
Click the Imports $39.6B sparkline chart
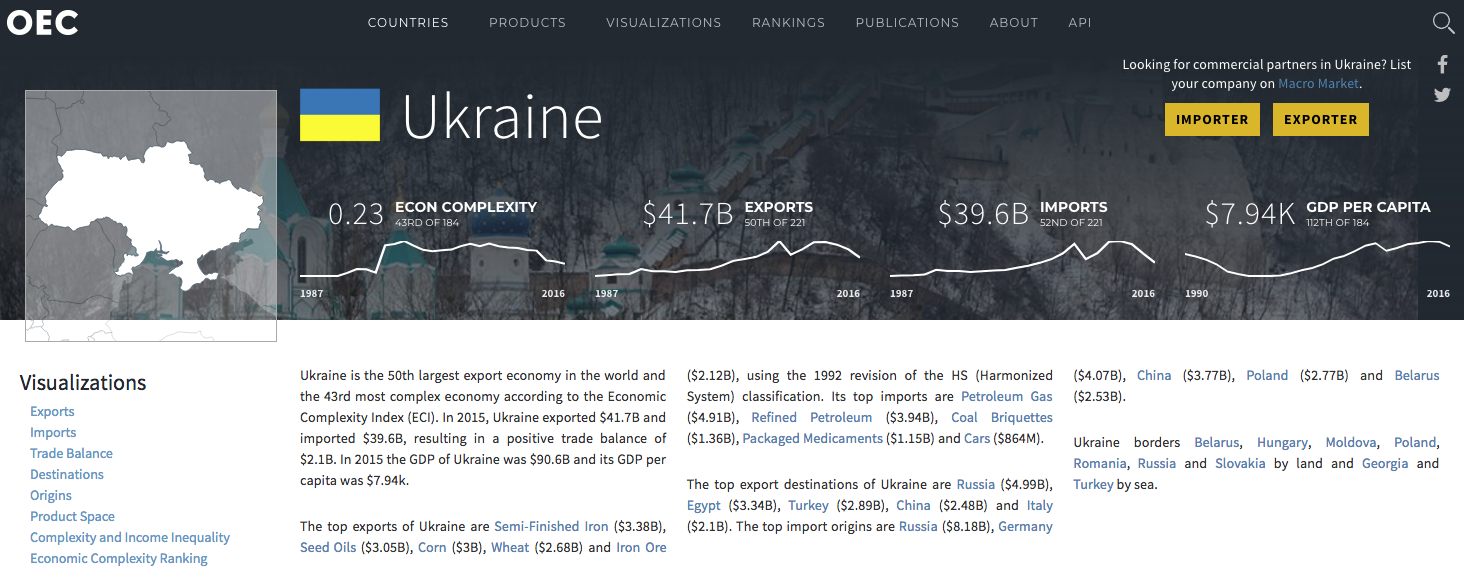pyautogui.click(x=1023, y=260)
